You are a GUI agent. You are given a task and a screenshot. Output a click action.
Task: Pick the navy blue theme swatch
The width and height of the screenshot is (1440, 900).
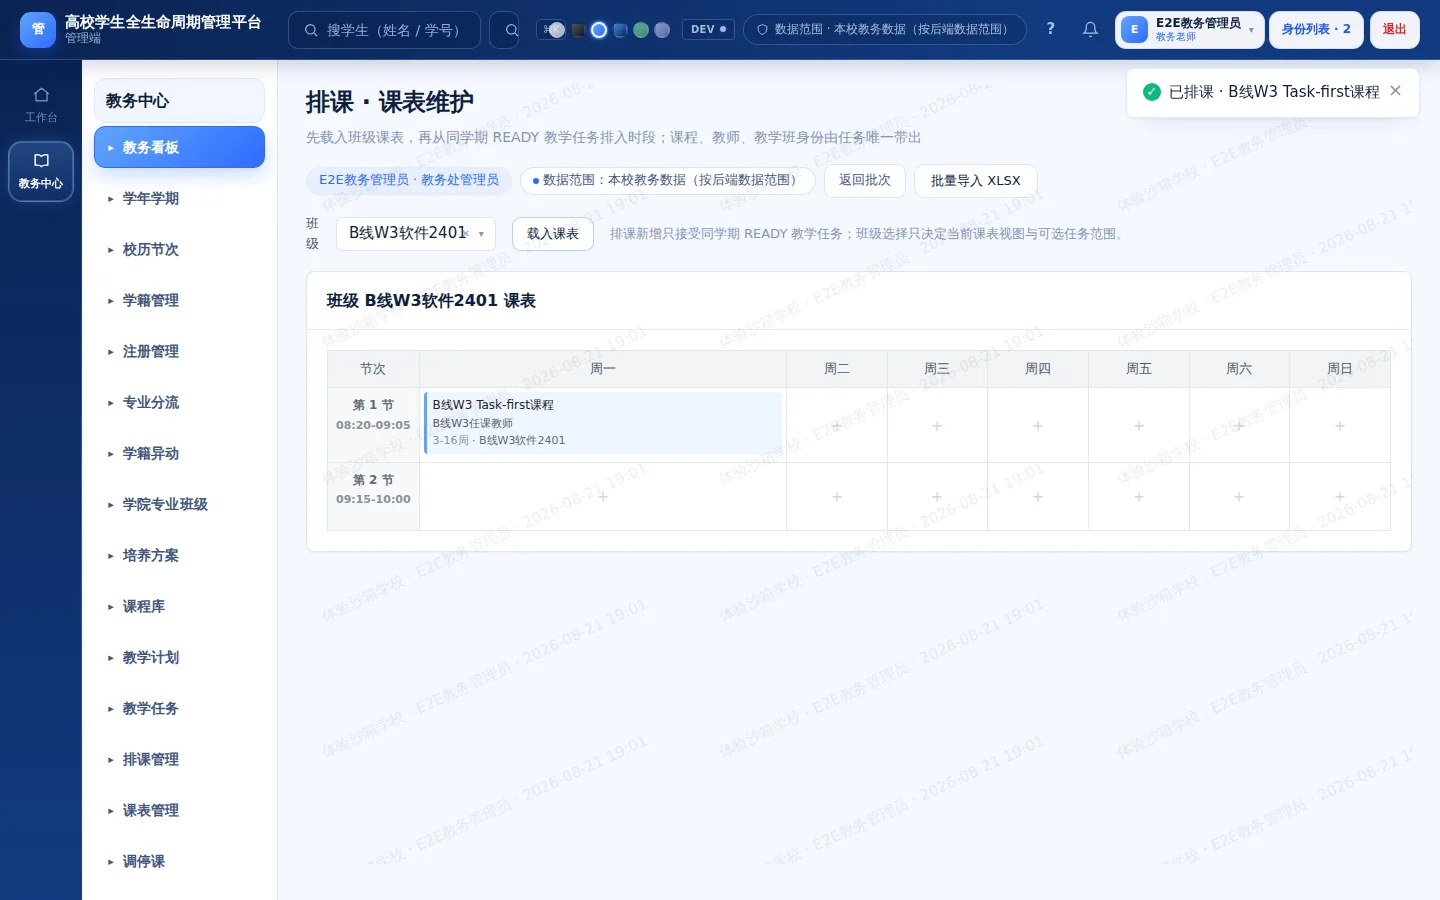[x=620, y=30]
